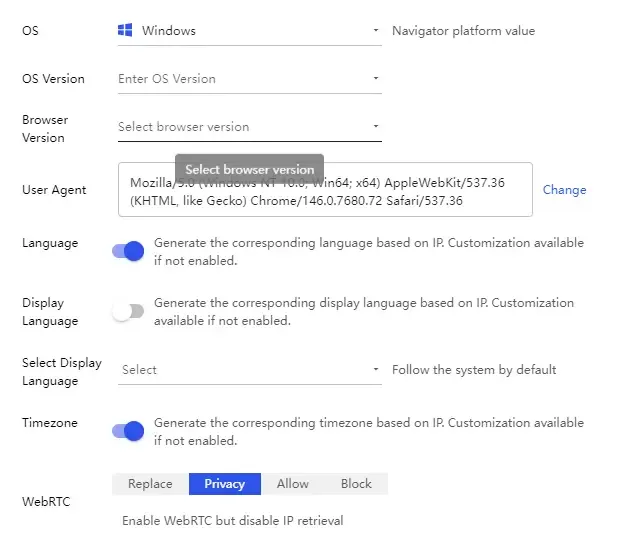This screenshot has height=545, width=625.
Task: Open the Browser Version dropdown
Action: pyautogui.click(x=250, y=127)
